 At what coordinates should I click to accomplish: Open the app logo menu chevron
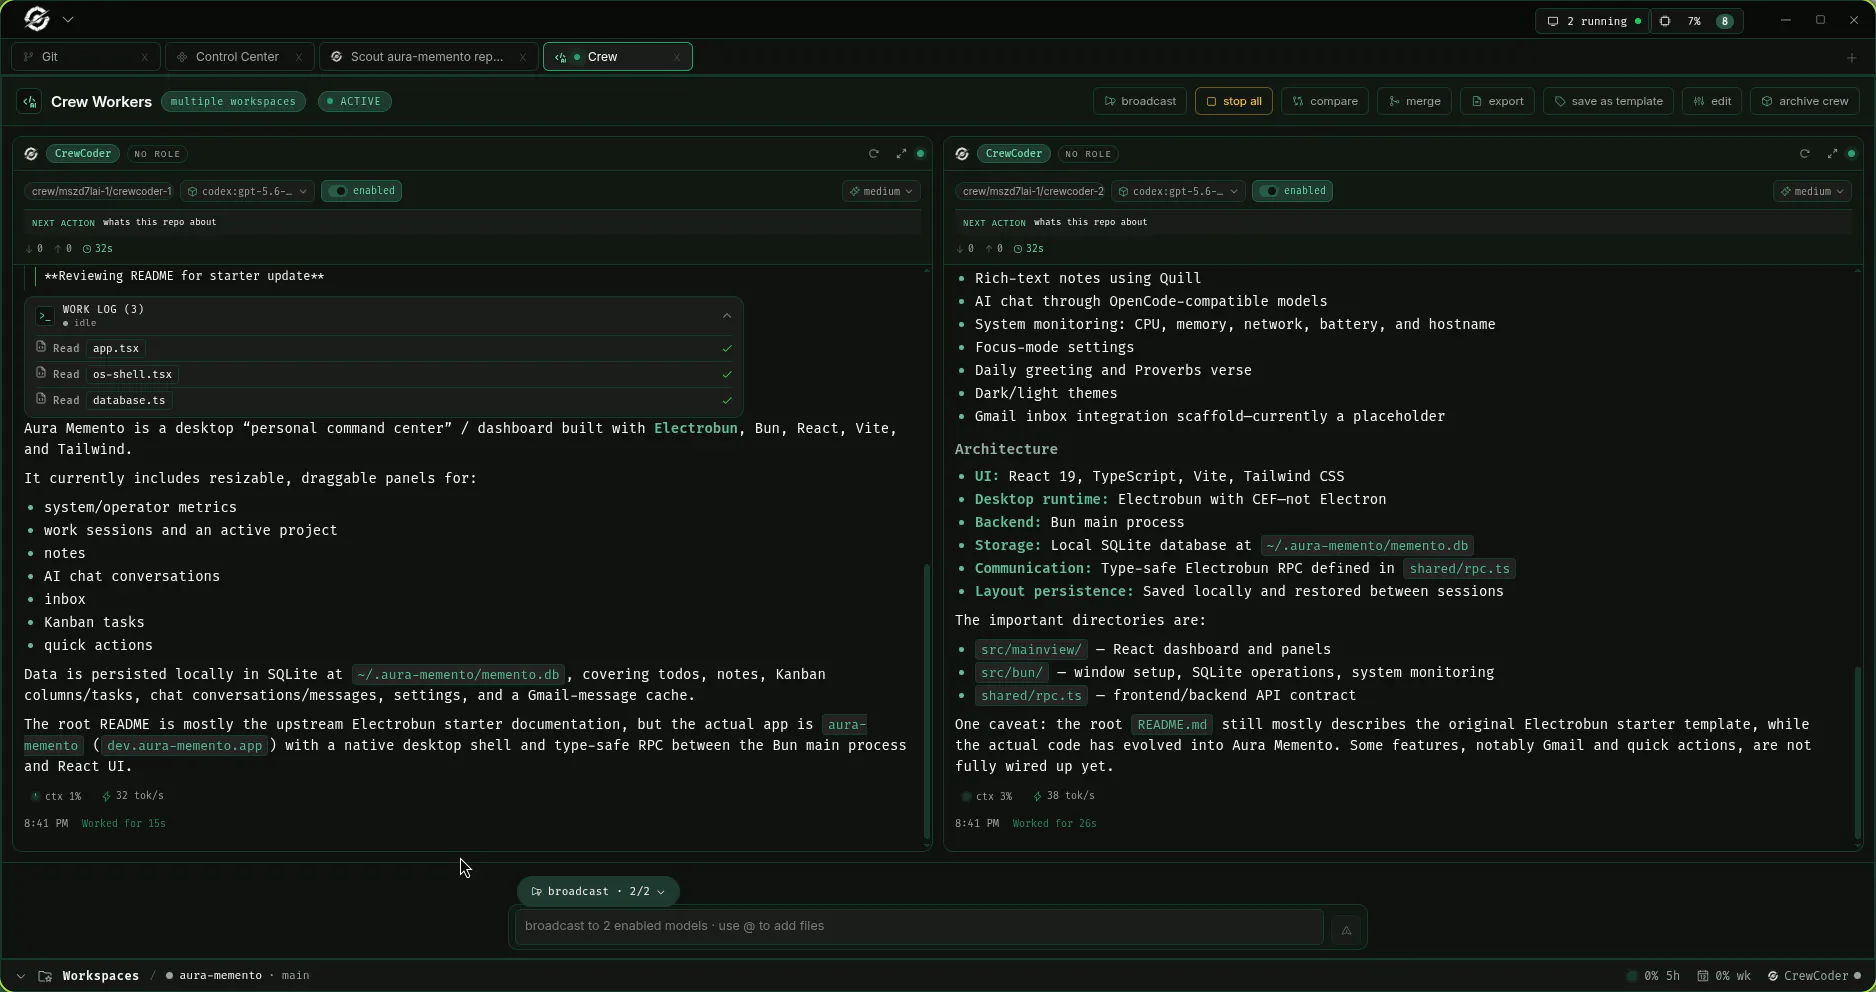pos(68,20)
